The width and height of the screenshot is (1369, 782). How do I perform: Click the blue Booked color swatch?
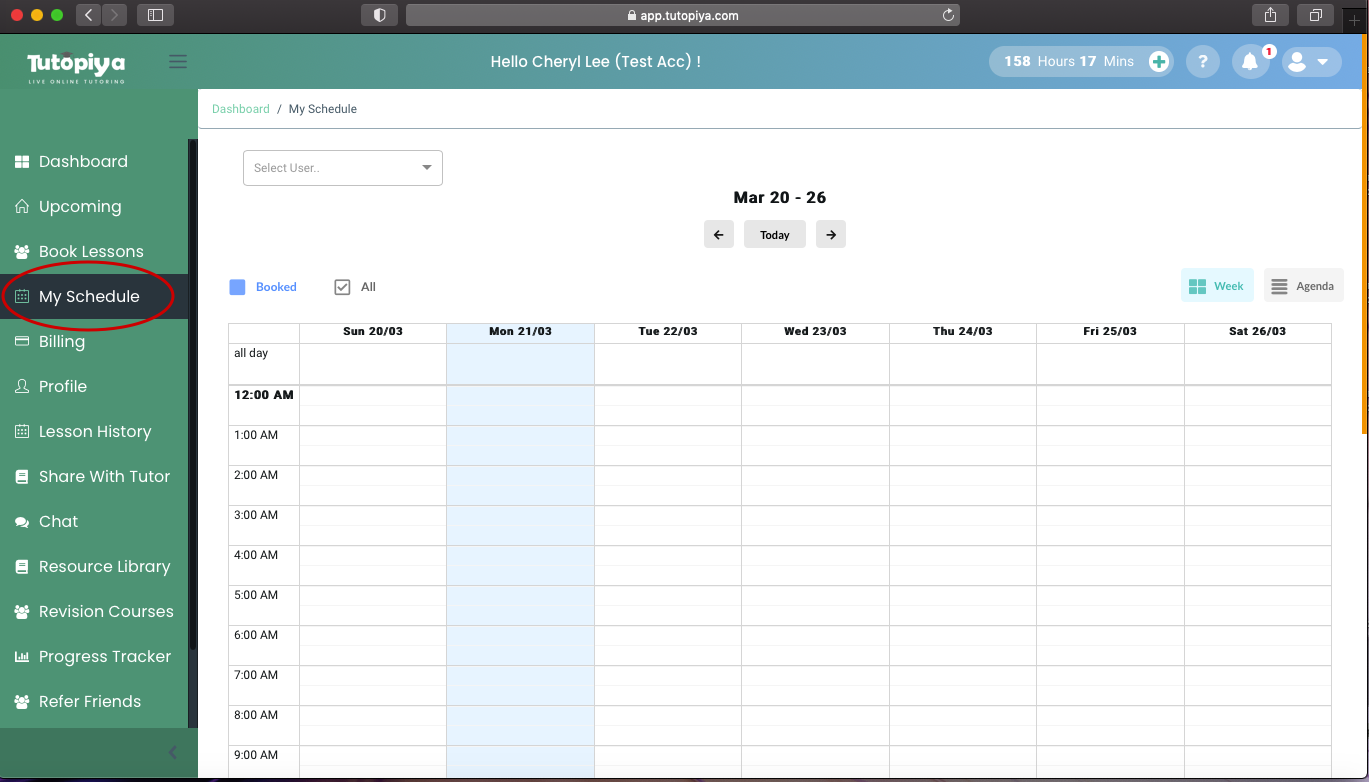click(238, 287)
